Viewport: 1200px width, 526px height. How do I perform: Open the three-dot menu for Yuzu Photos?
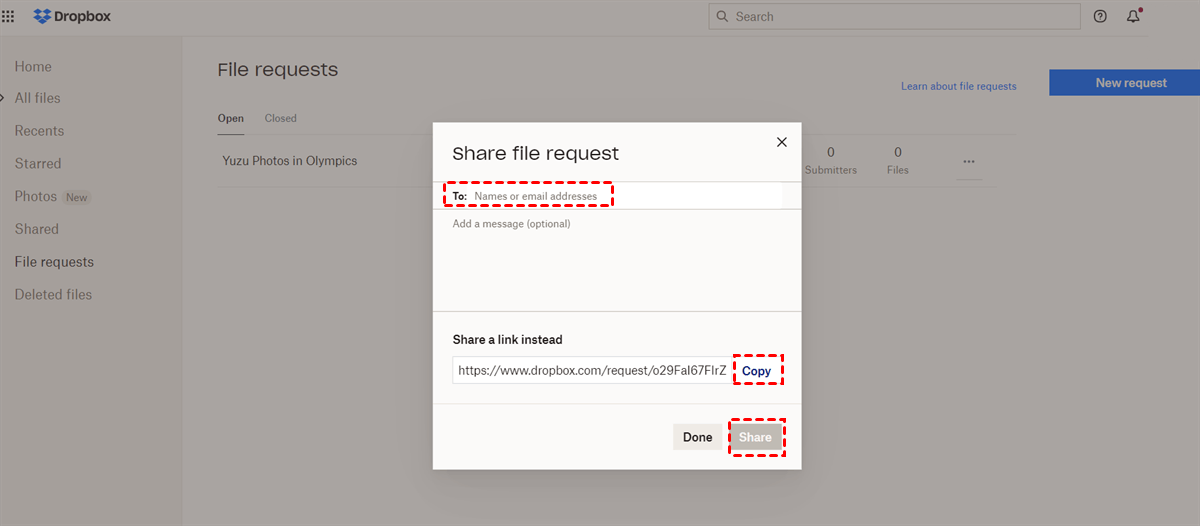tap(969, 161)
